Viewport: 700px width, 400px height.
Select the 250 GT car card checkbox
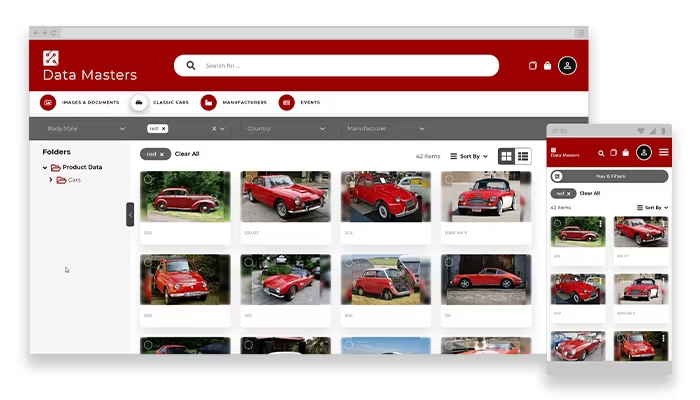click(249, 179)
